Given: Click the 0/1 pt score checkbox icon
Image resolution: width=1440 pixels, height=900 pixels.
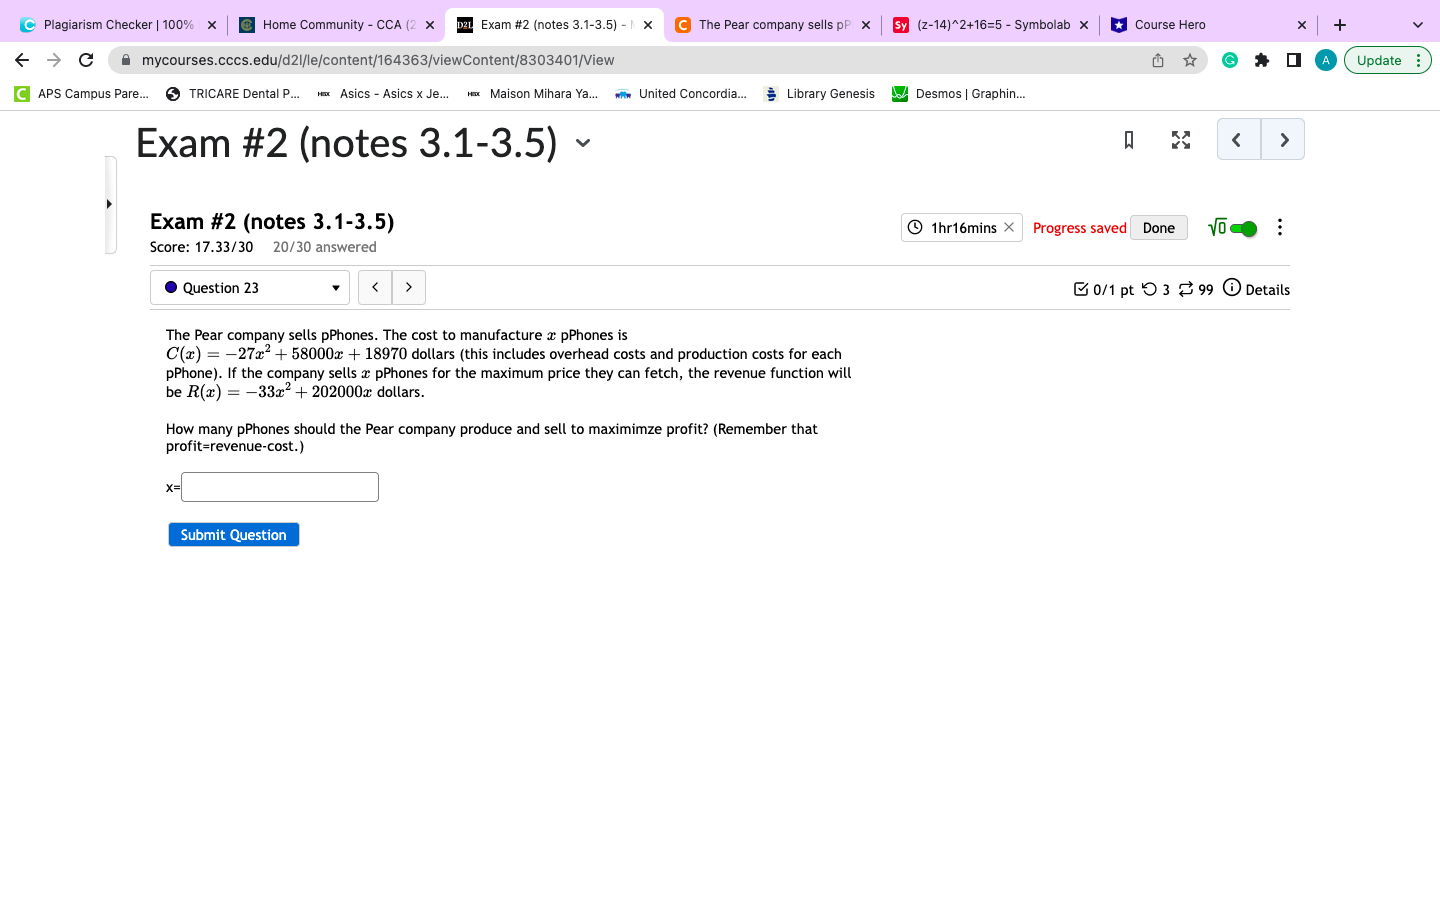Looking at the screenshot, I should 1082,289.
